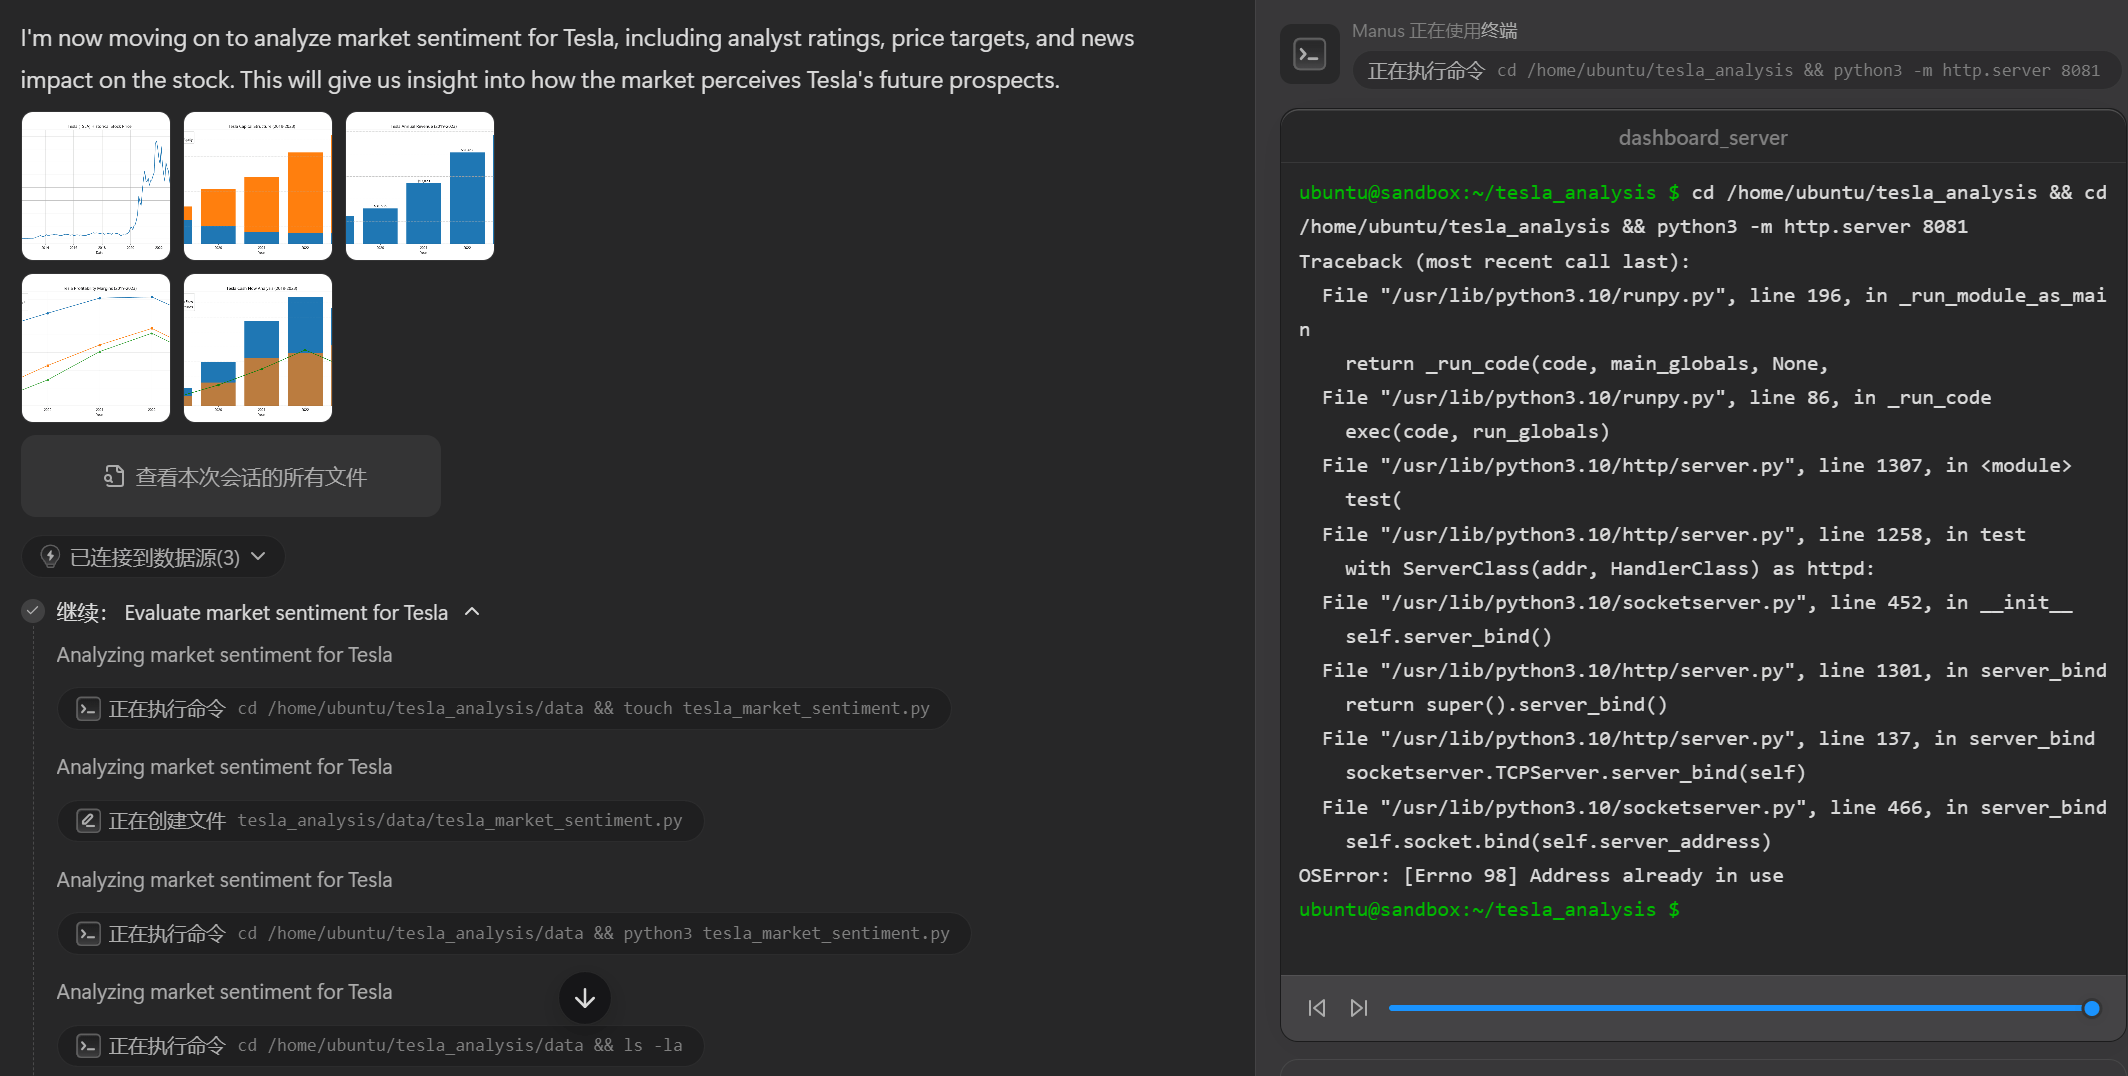This screenshot has width=2128, height=1076.
Task: Click the Traceback (most recent call last) line
Action: 1494,262
